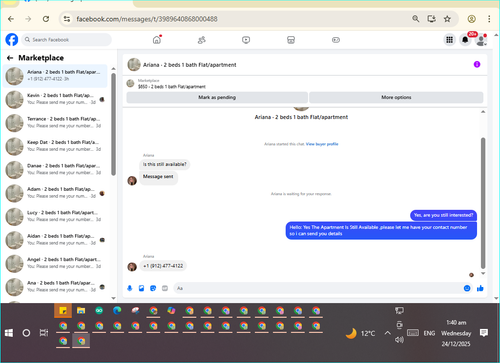Choose a GIF icon
The height and width of the screenshot is (363, 500).
(165, 288)
